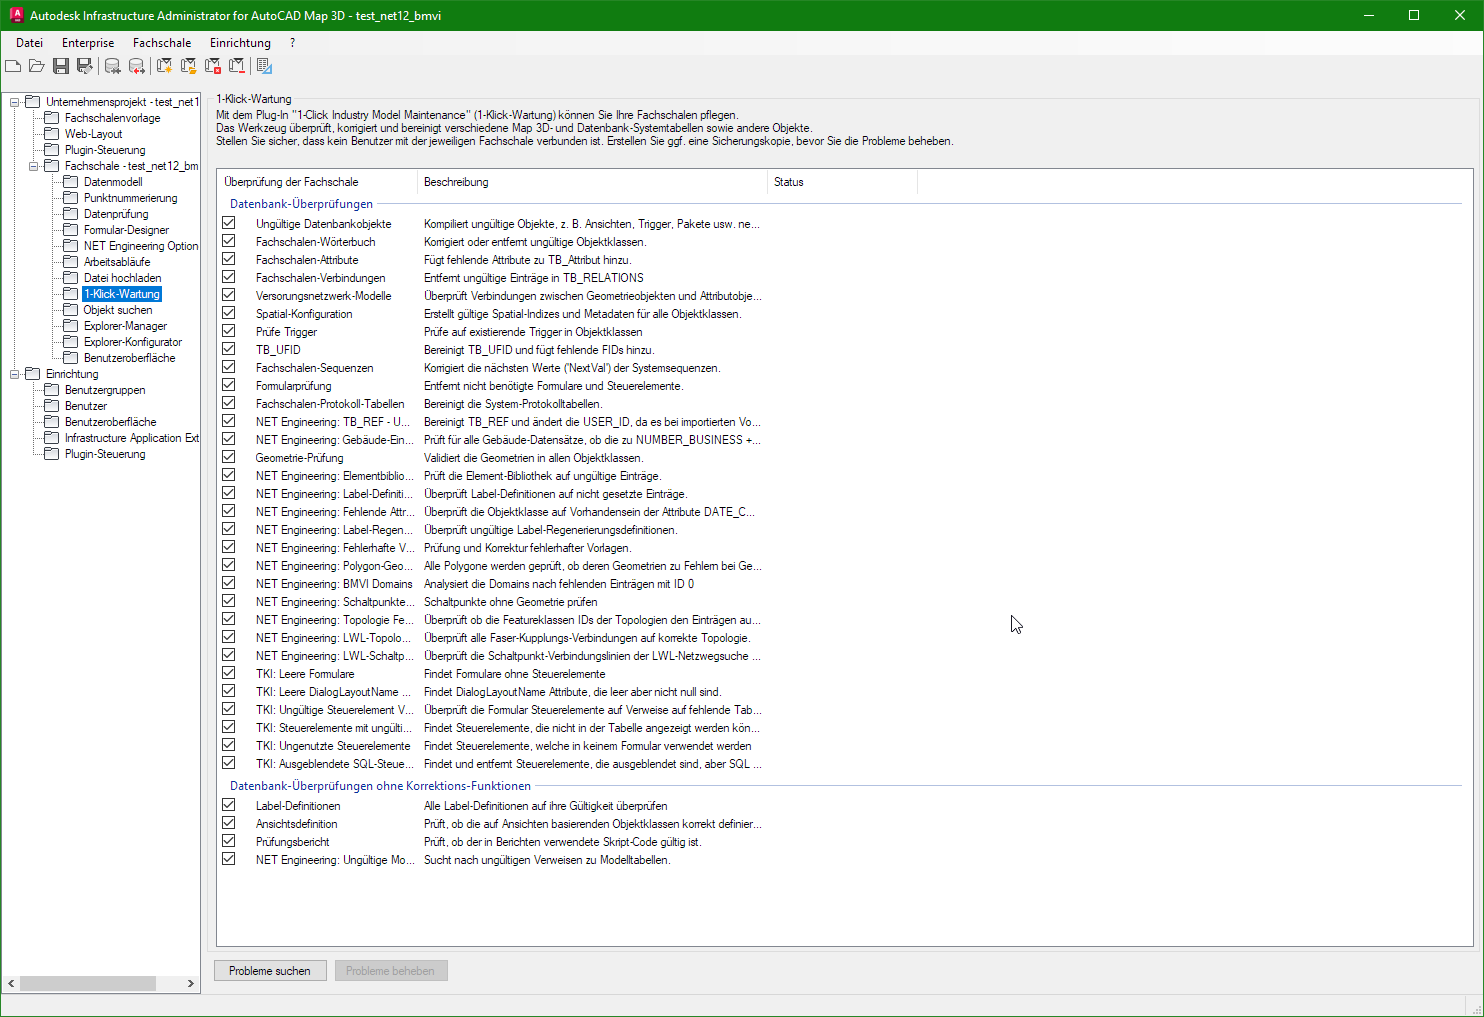Click the tree horizontal scrollbar thumb

88,984
